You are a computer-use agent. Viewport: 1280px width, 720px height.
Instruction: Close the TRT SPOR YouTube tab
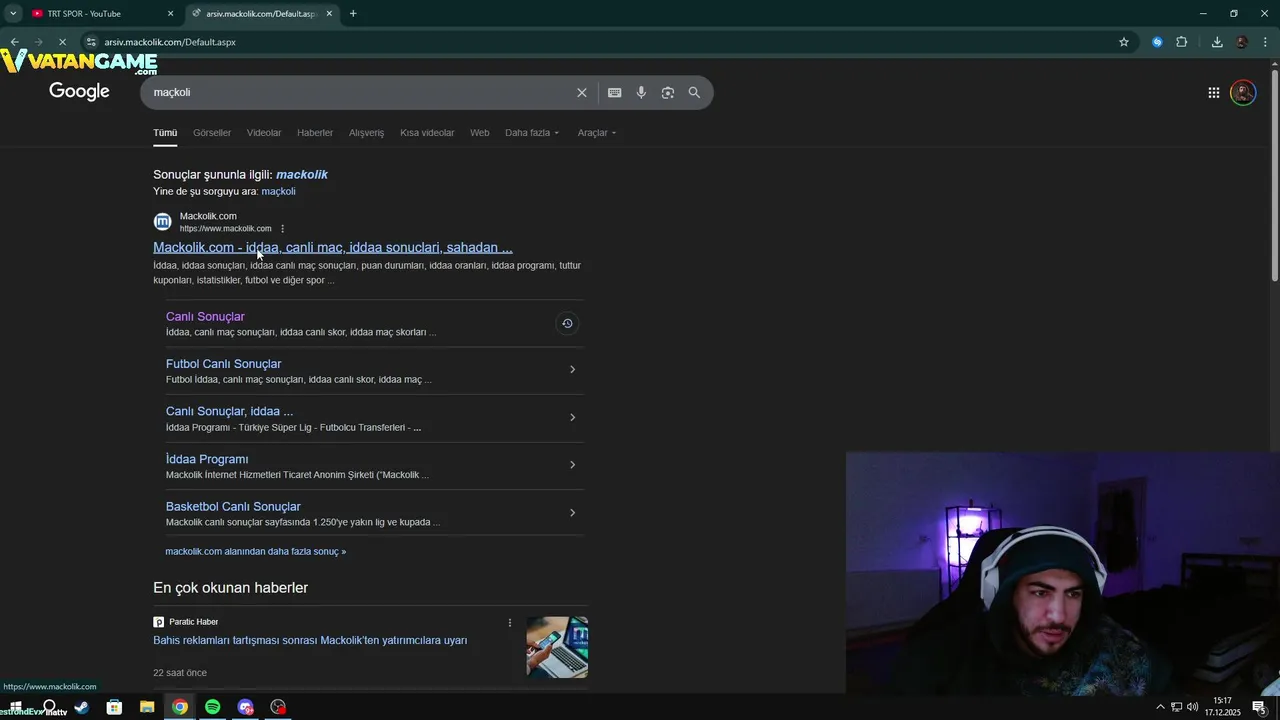(x=171, y=13)
